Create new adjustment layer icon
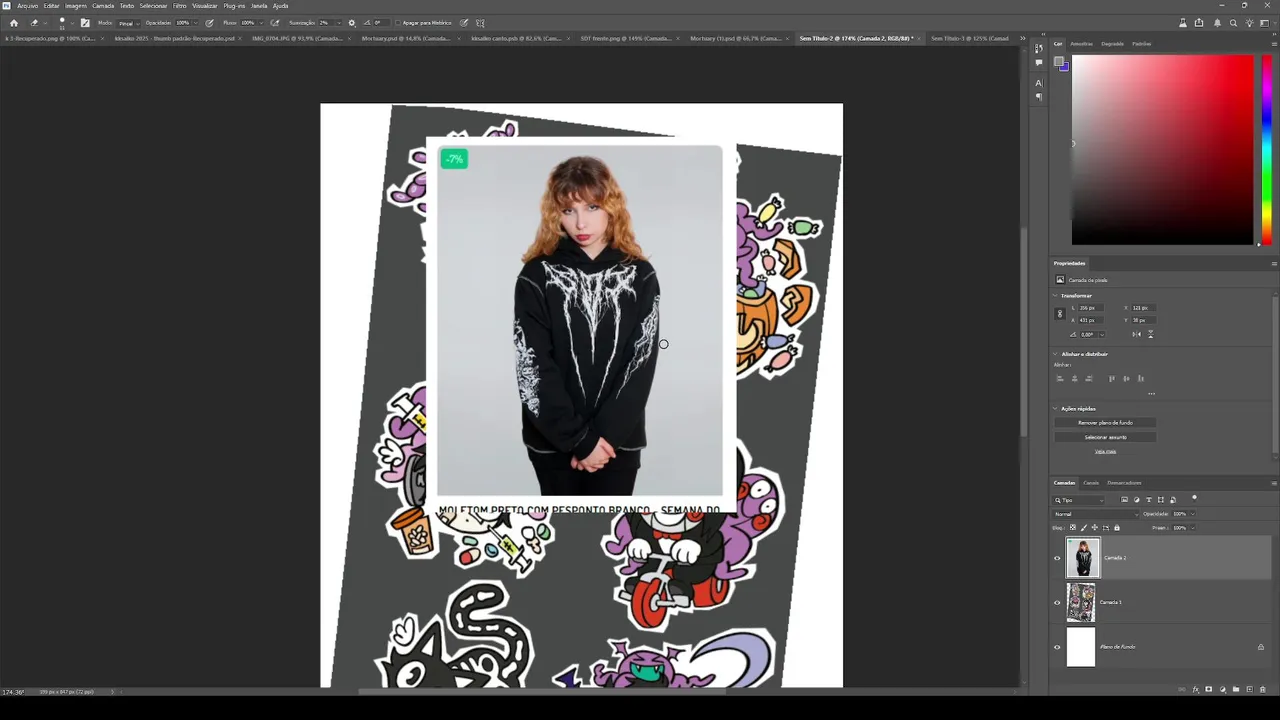This screenshot has height=720, width=1280. (1222, 689)
